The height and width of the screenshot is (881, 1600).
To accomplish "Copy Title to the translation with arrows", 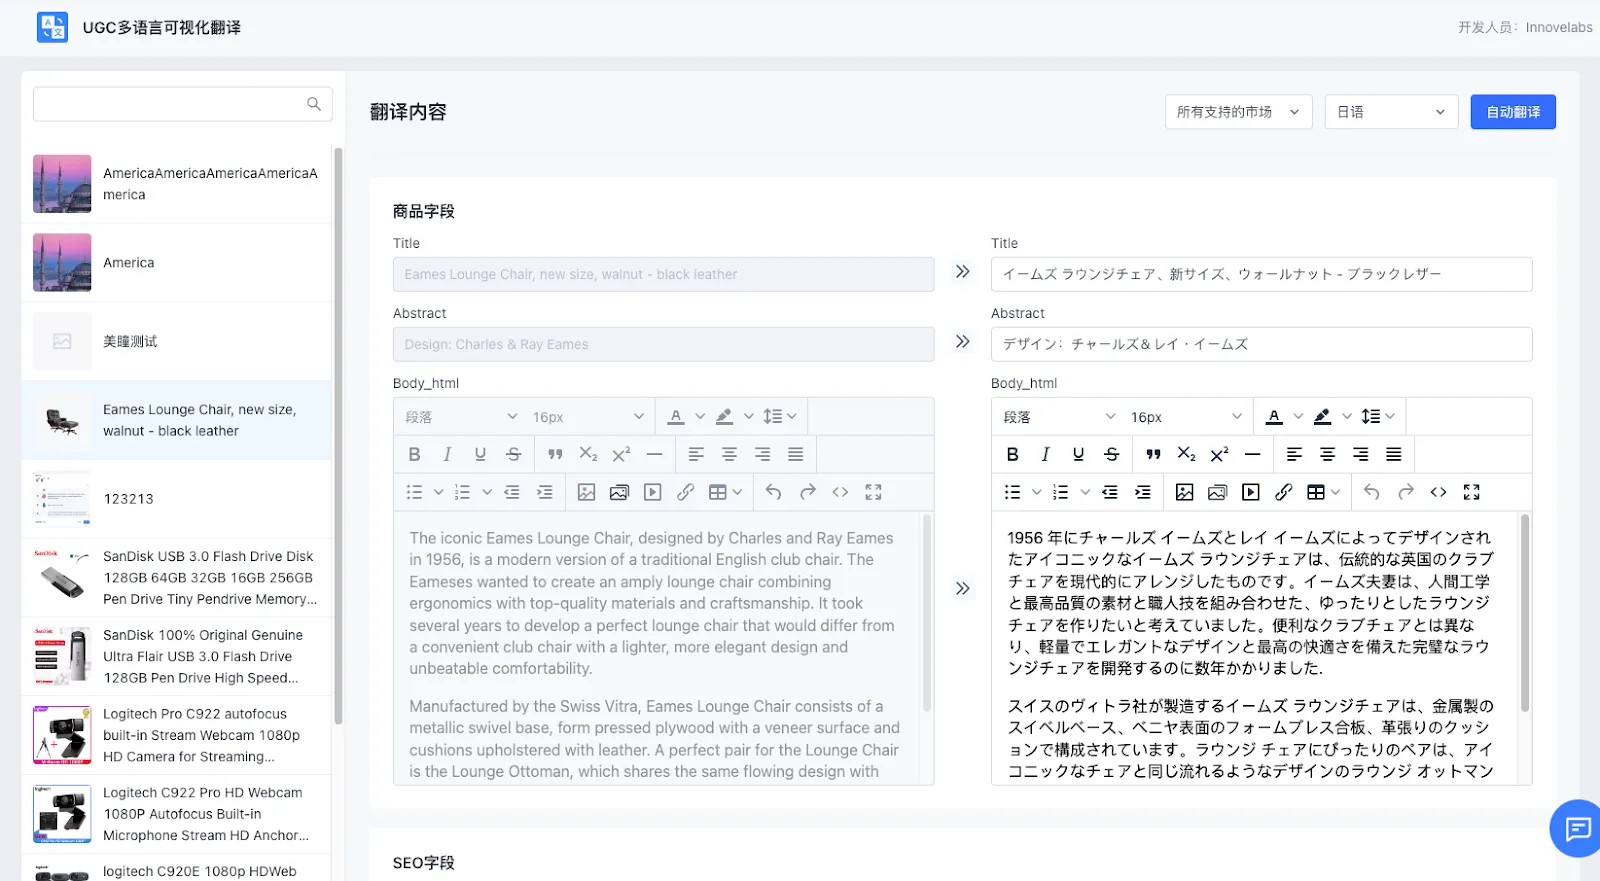I will tap(962, 272).
